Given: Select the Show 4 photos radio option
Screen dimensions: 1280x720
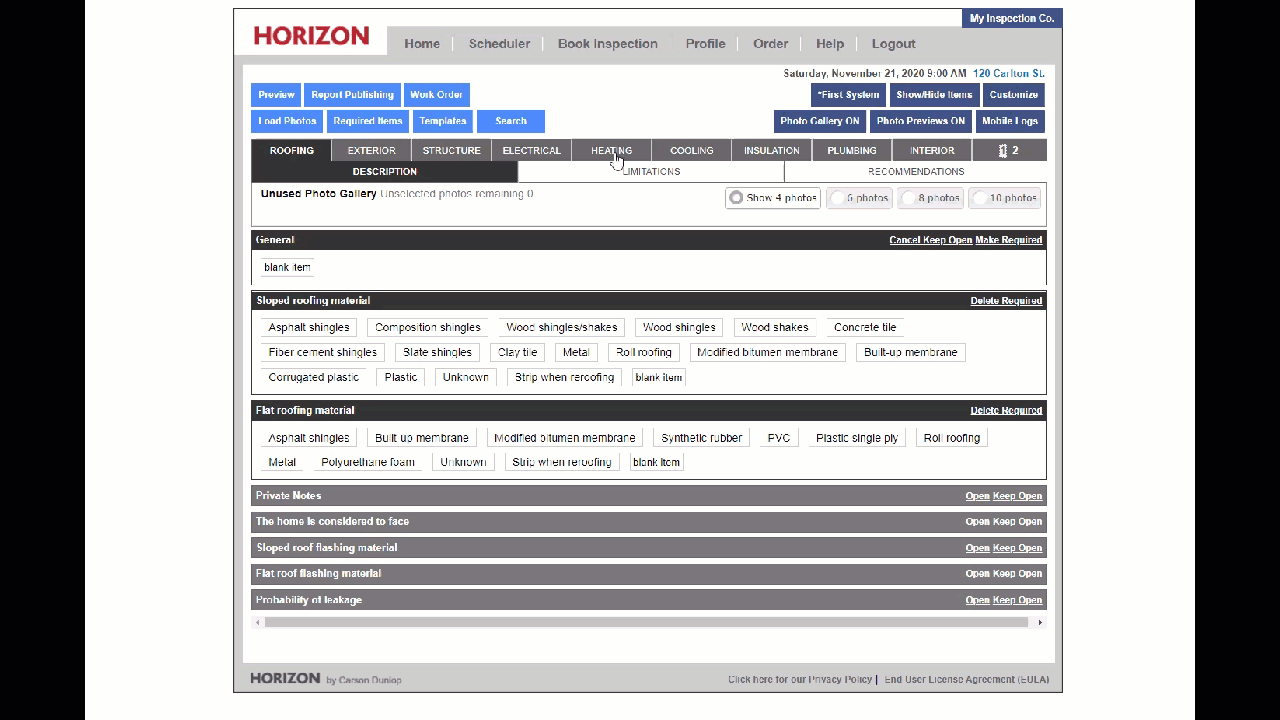Looking at the screenshot, I should (x=737, y=198).
